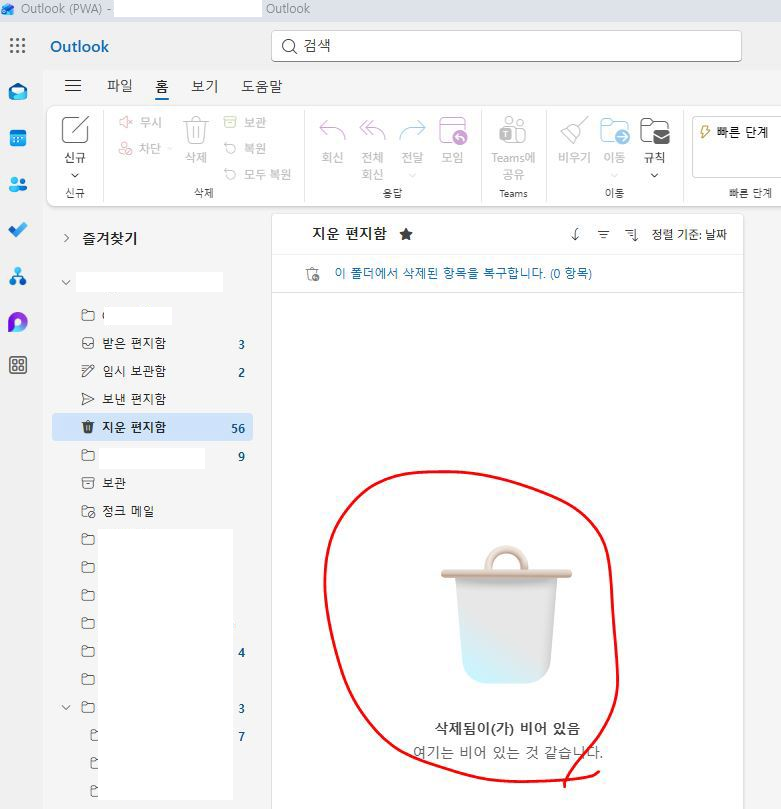Image resolution: width=781 pixels, height=809 pixels.
Task: Click in the 검색 search field
Action: click(x=507, y=46)
